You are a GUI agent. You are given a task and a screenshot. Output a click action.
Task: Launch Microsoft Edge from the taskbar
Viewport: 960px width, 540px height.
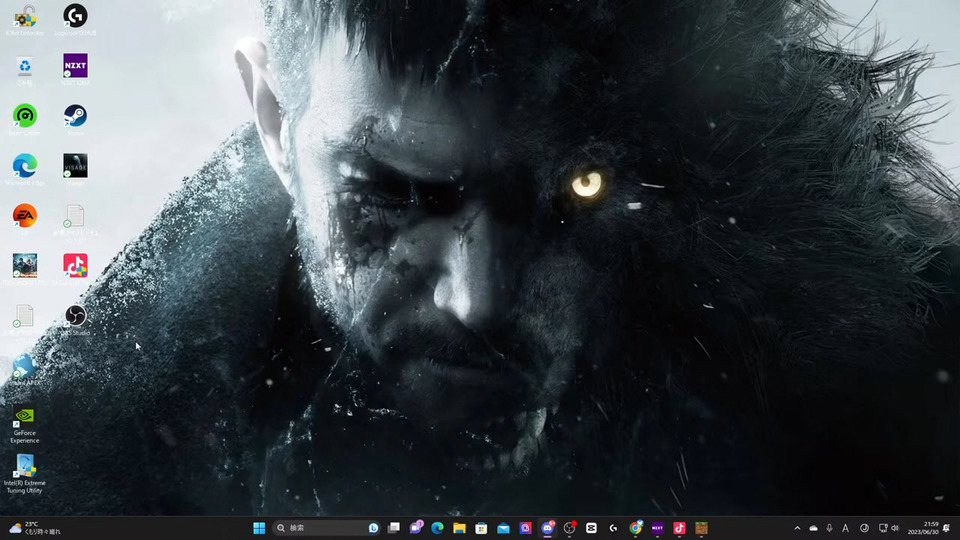point(437,528)
